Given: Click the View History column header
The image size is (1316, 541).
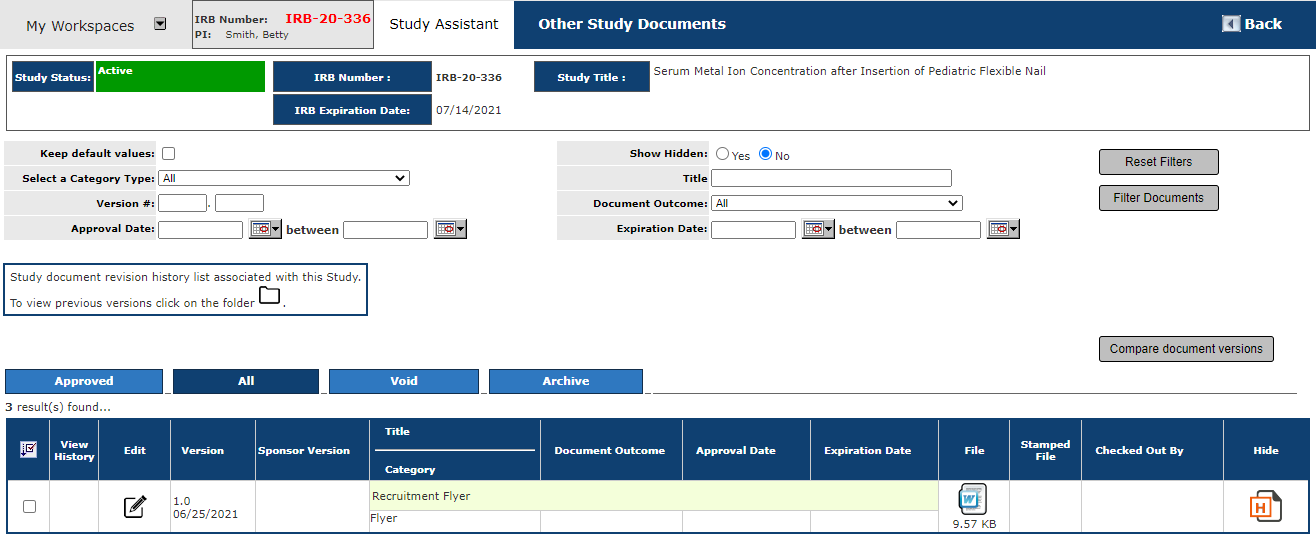Looking at the screenshot, I should pyautogui.click(x=74, y=450).
